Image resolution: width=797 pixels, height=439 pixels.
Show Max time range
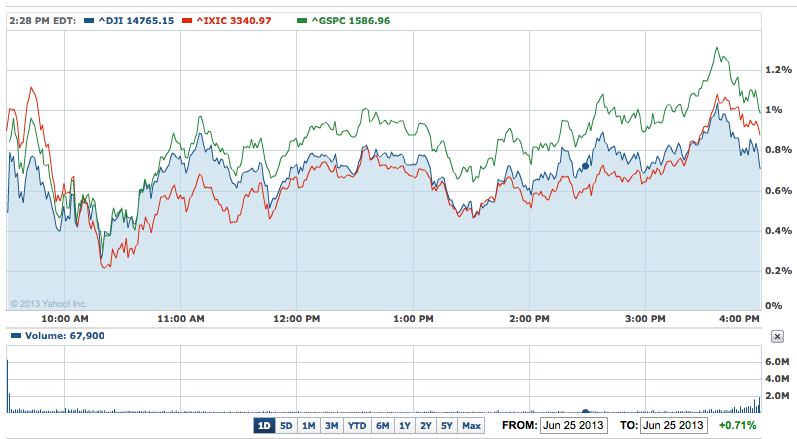coord(471,426)
